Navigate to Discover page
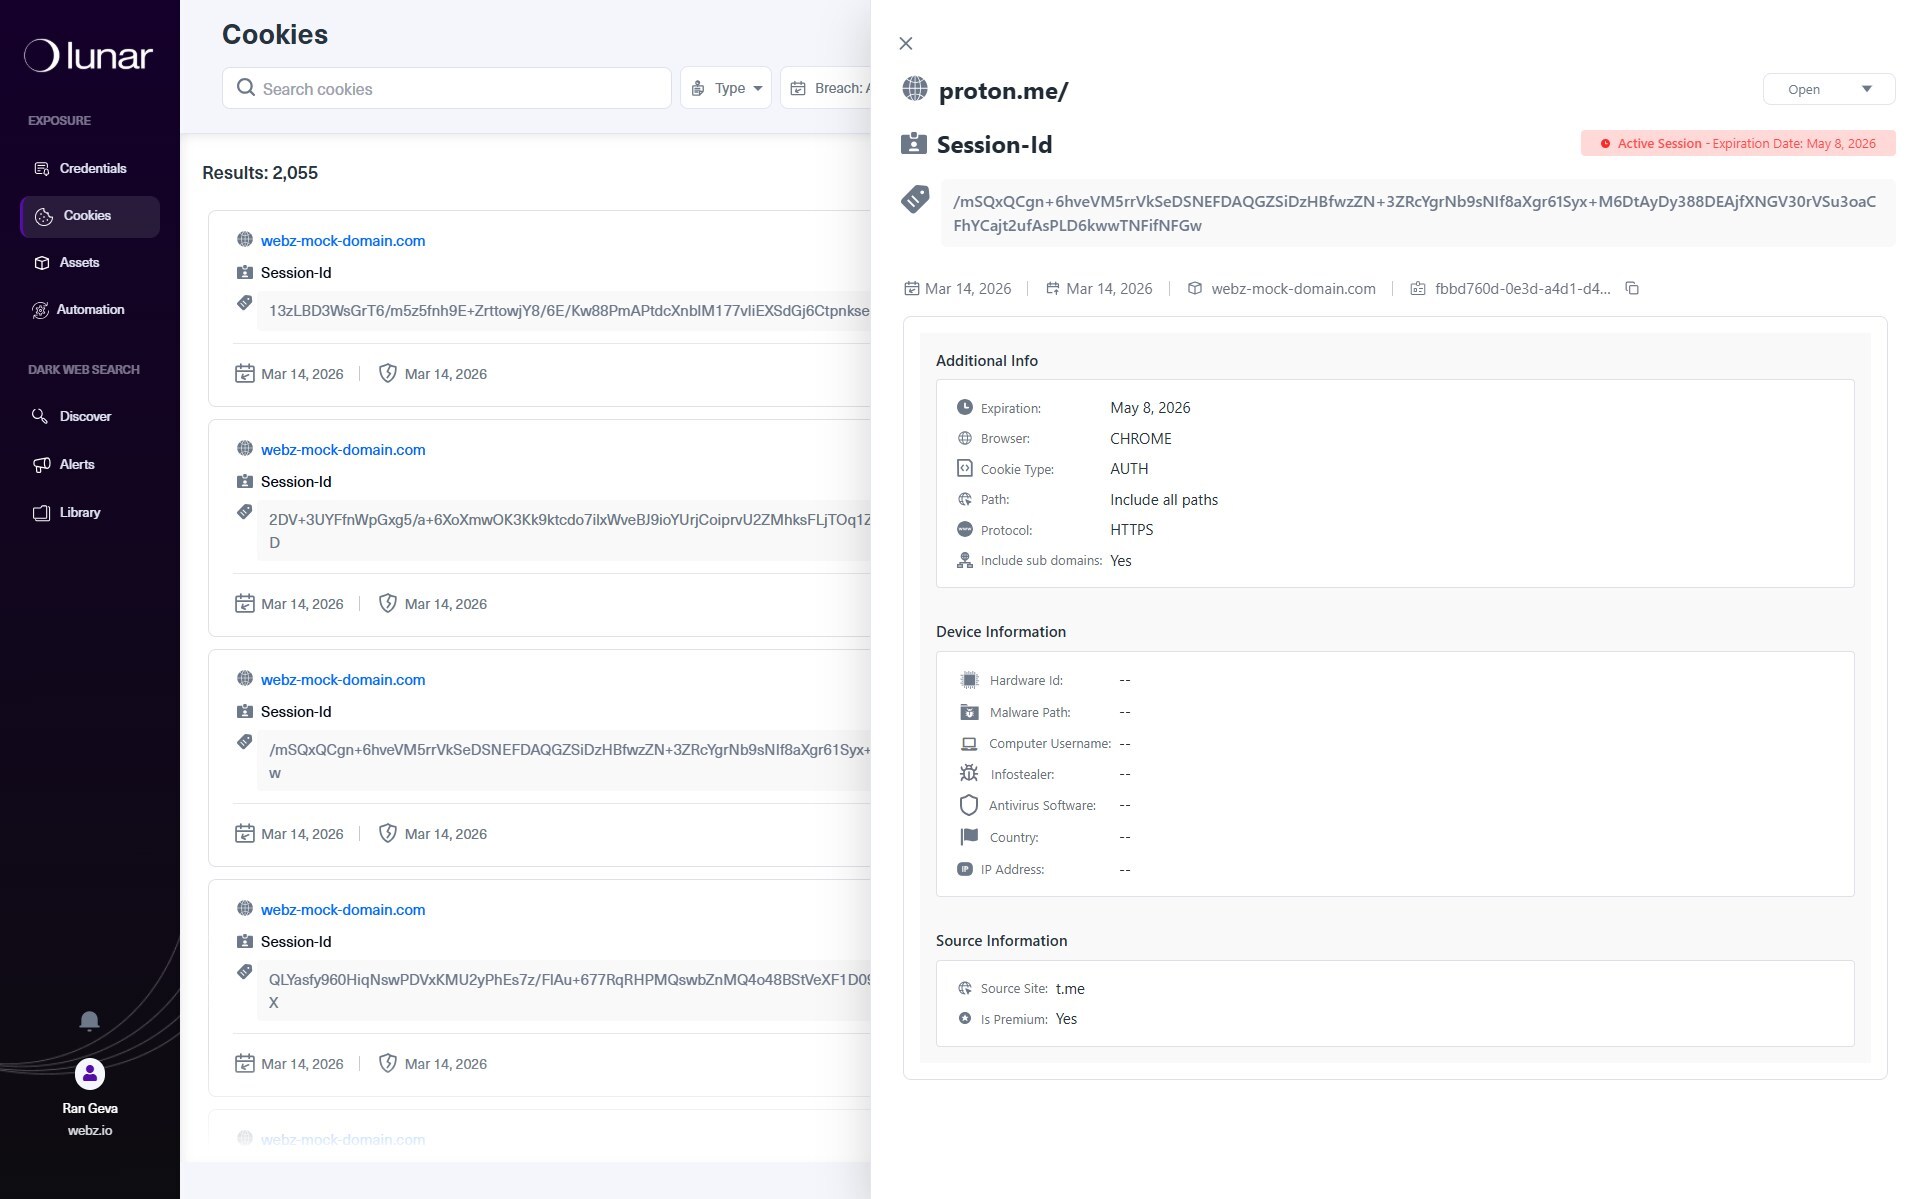Image resolution: width=1919 pixels, height=1199 pixels. 85,417
